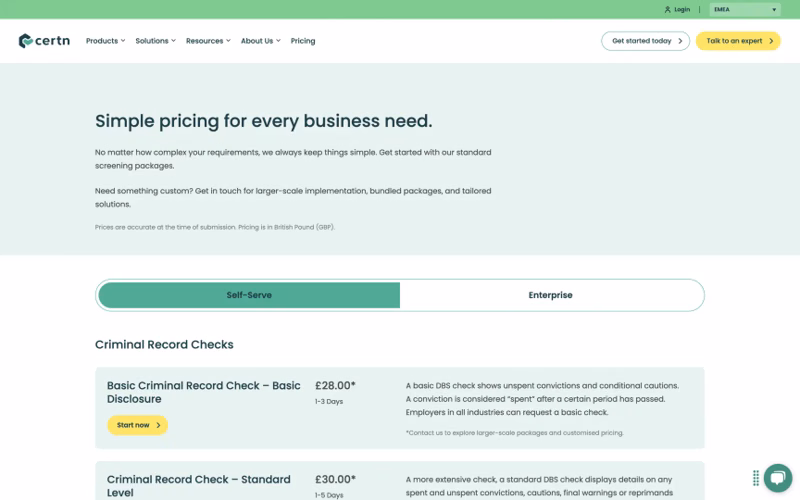Switch to the Enterprise pricing tab
This screenshot has height=500, width=800.
coord(551,295)
